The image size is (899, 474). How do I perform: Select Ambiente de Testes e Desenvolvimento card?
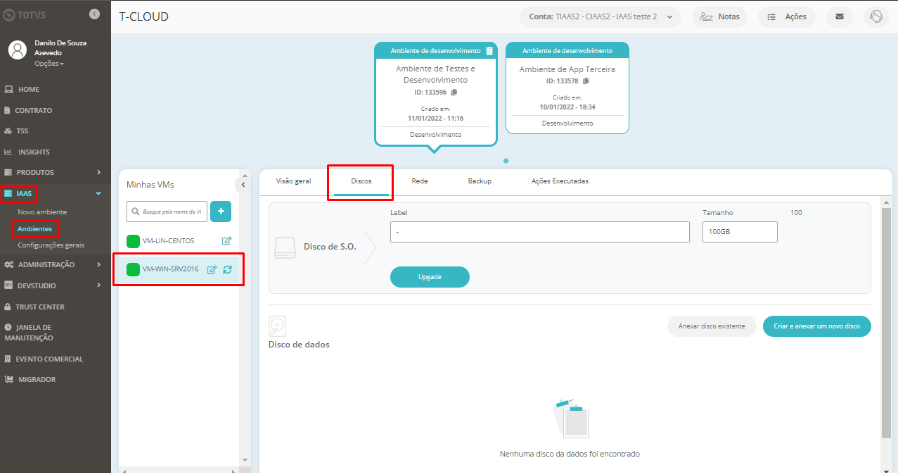point(436,94)
